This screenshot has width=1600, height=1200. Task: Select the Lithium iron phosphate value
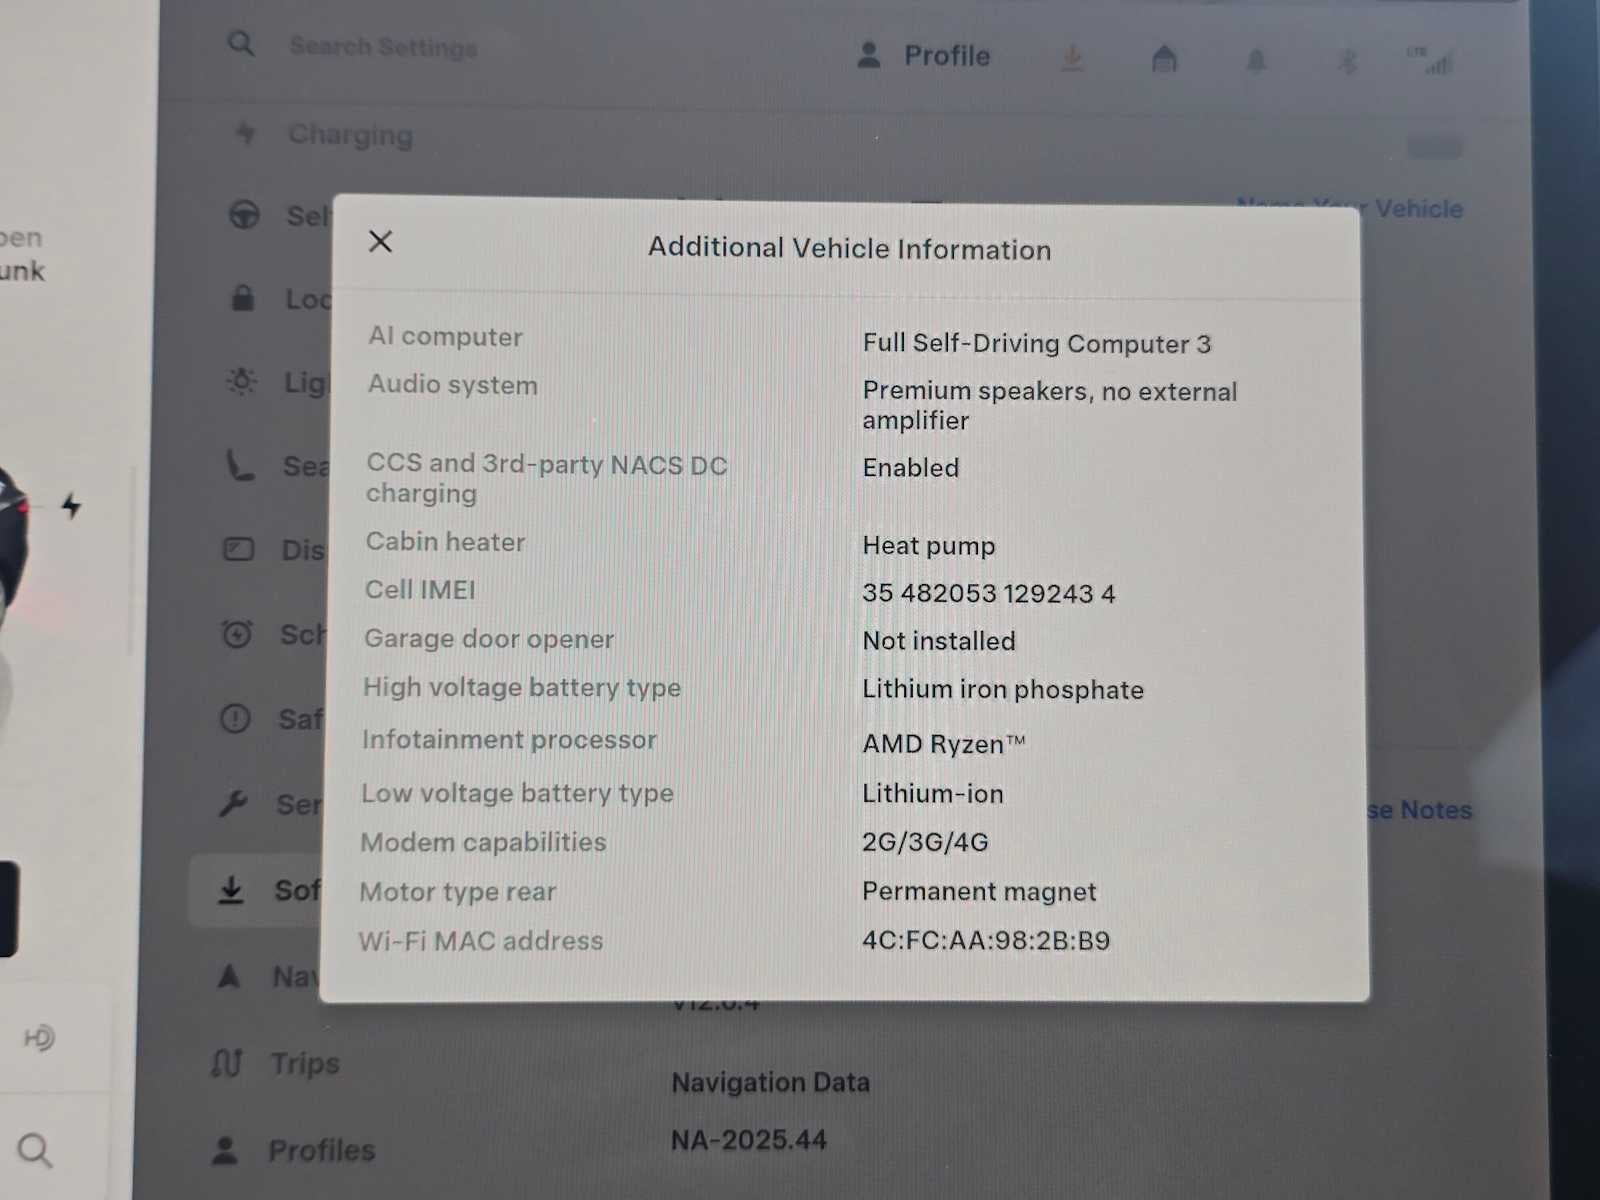pyautogui.click(x=1003, y=690)
